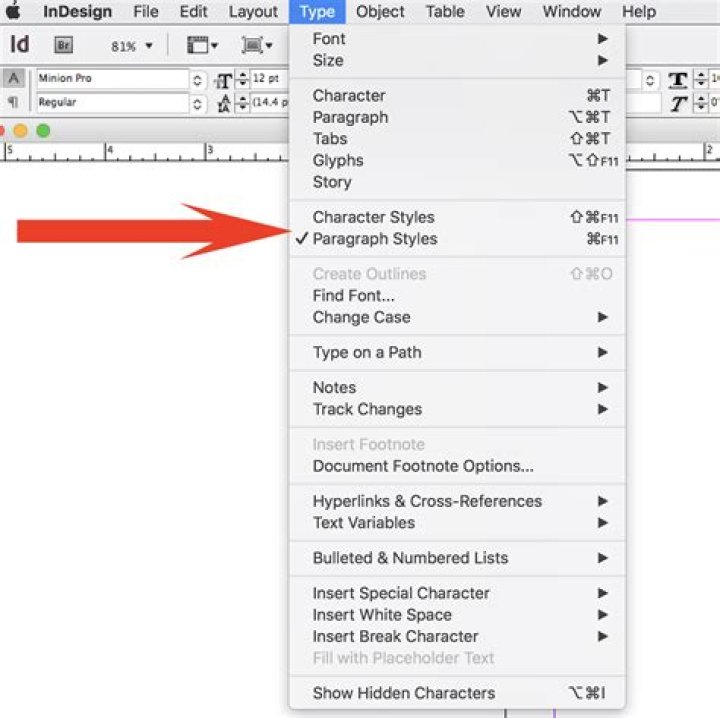This screenshot has height=718, width=720.
Task: Click the InDesign Id application icon
Action: [19, 45]
